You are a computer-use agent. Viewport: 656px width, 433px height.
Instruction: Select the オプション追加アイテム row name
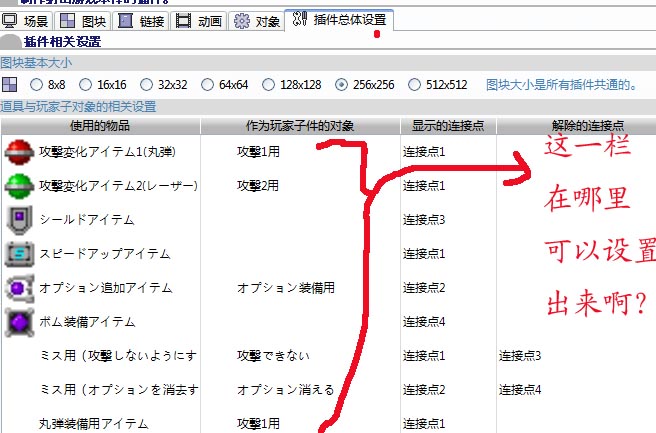pyautogui.click(x=106, y=288)
